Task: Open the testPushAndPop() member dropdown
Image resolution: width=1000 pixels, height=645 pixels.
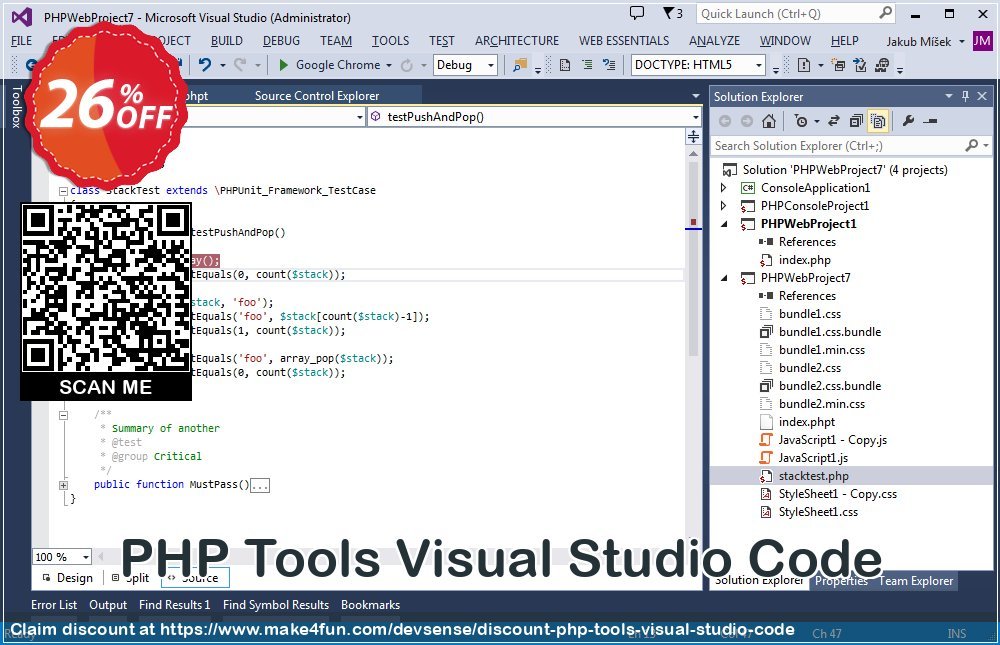Action: tap(695, 117)
